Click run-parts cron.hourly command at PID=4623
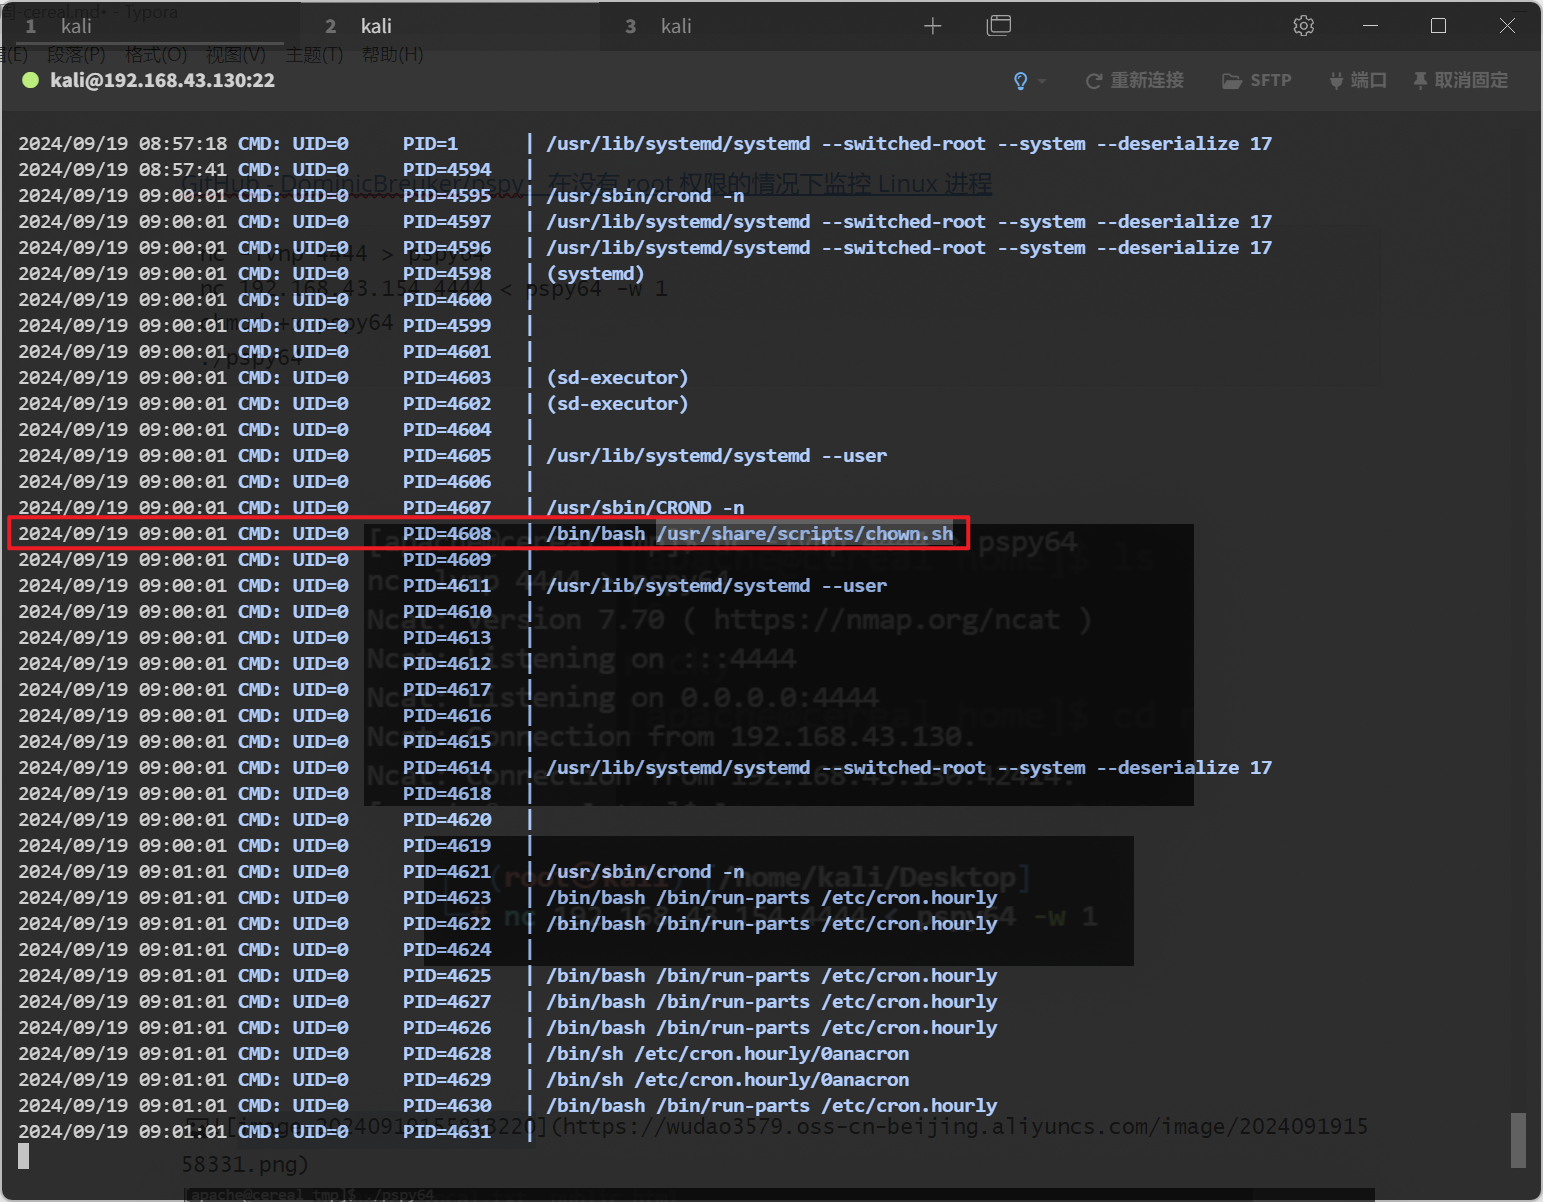 click(x=771, y=898)
